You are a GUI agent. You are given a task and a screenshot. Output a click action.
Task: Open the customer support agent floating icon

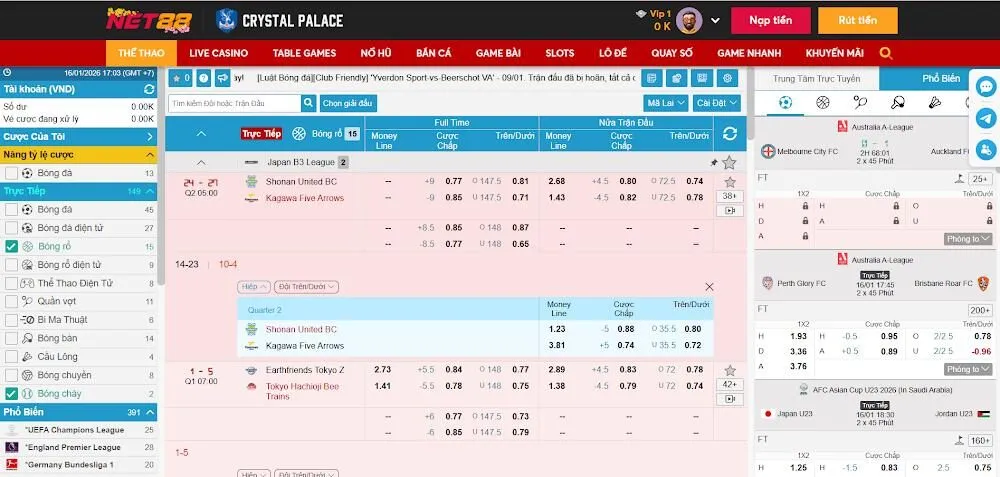coord(986,150)
